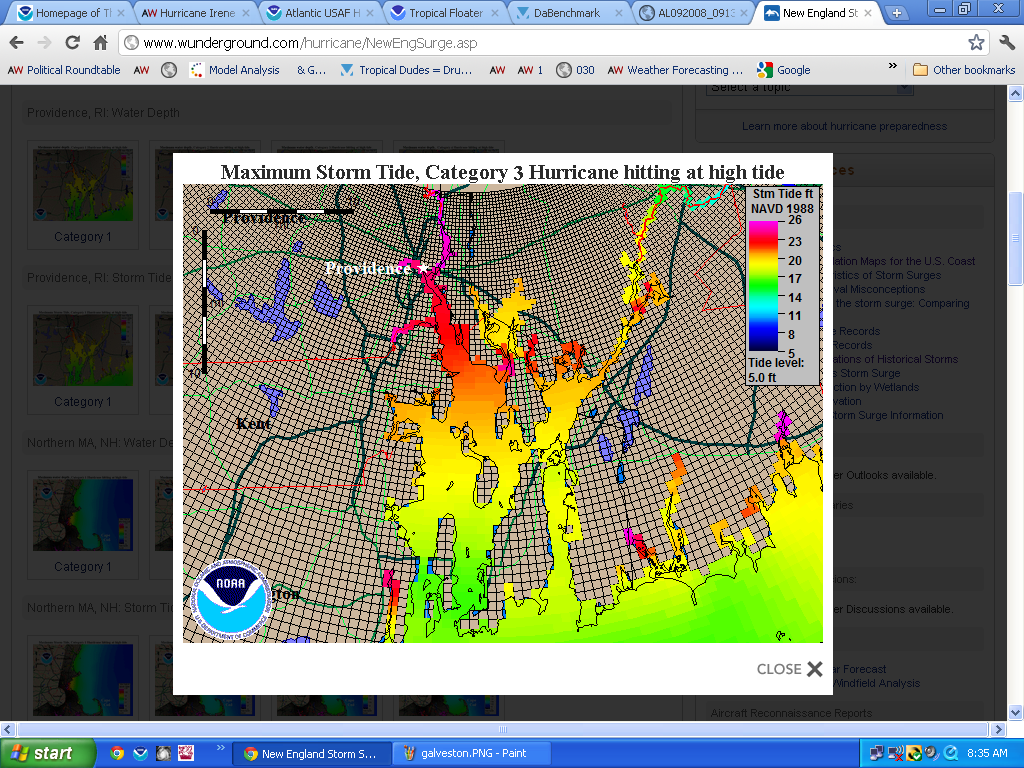Open the browser Home page button
This screenshot has width=1024, height=768.
click(x=101, y=43)
